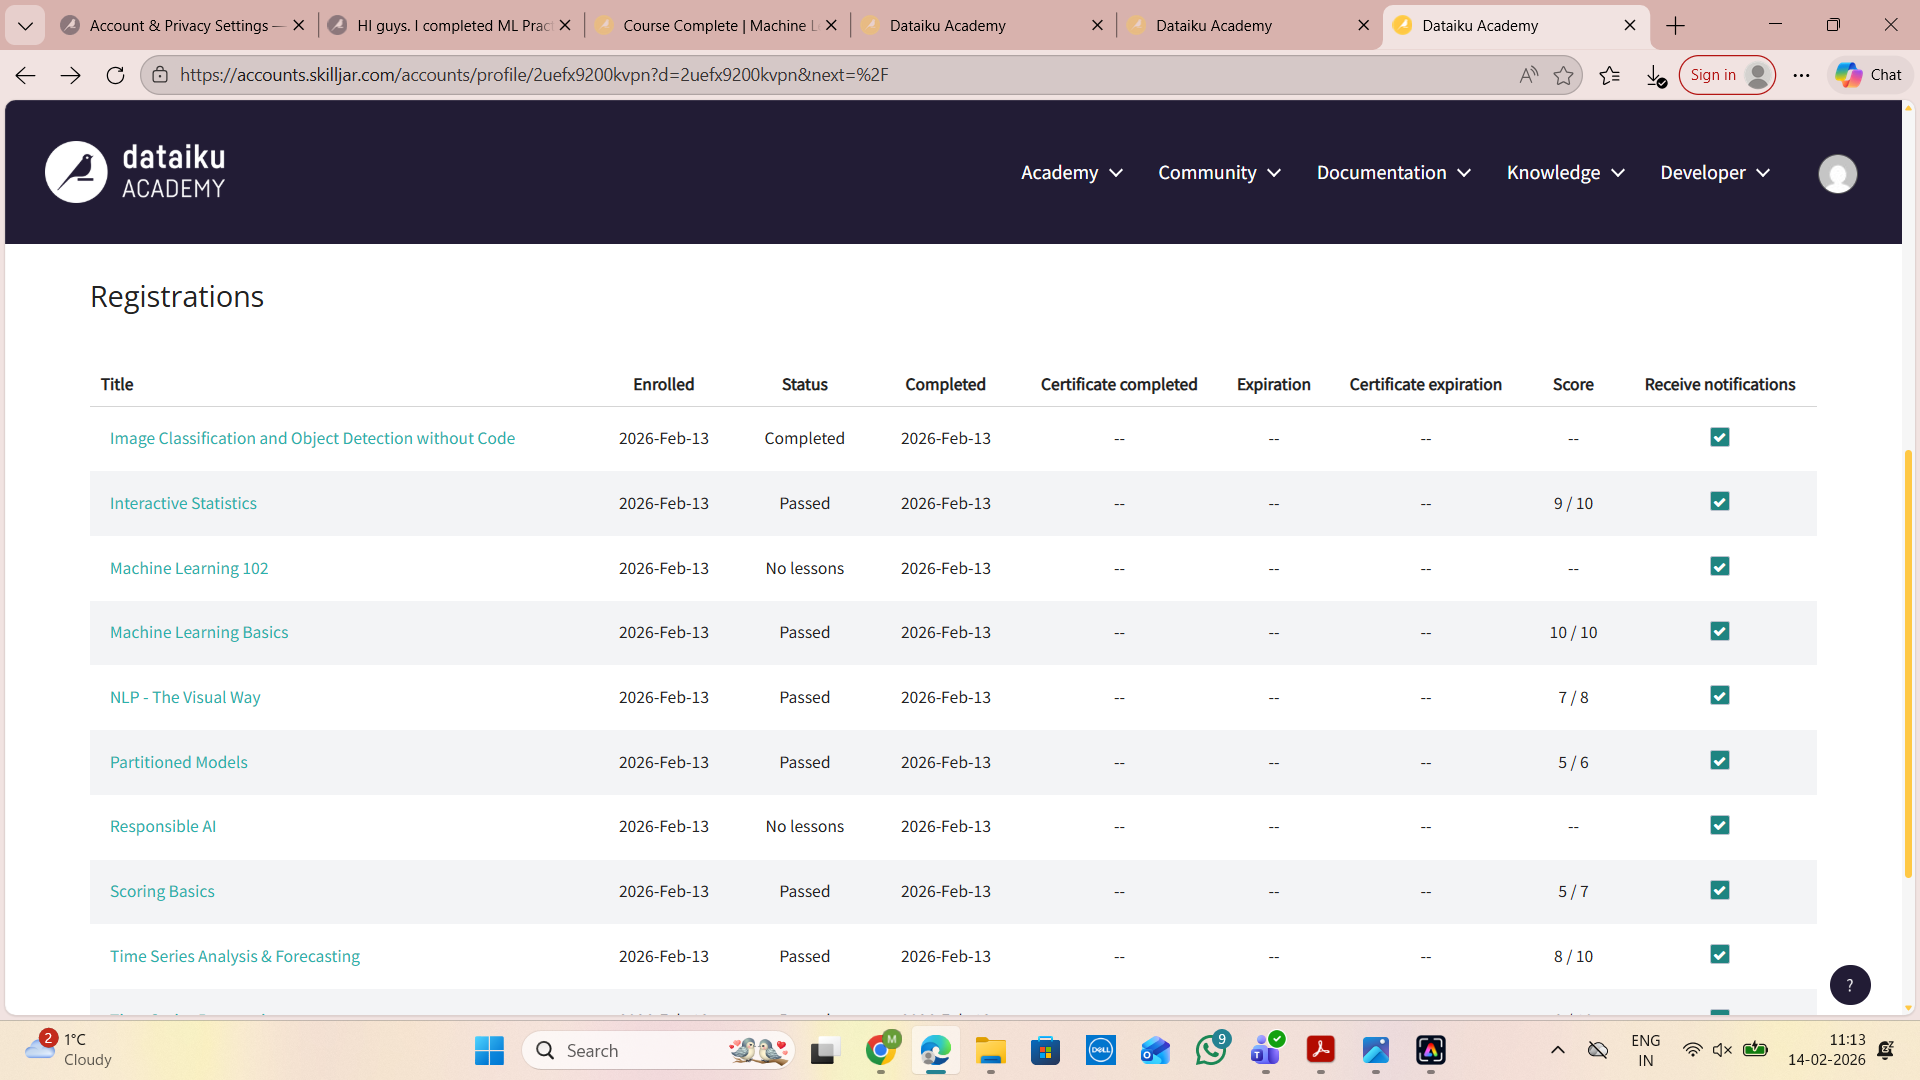Select the Community menu item

pos(1207,172)
